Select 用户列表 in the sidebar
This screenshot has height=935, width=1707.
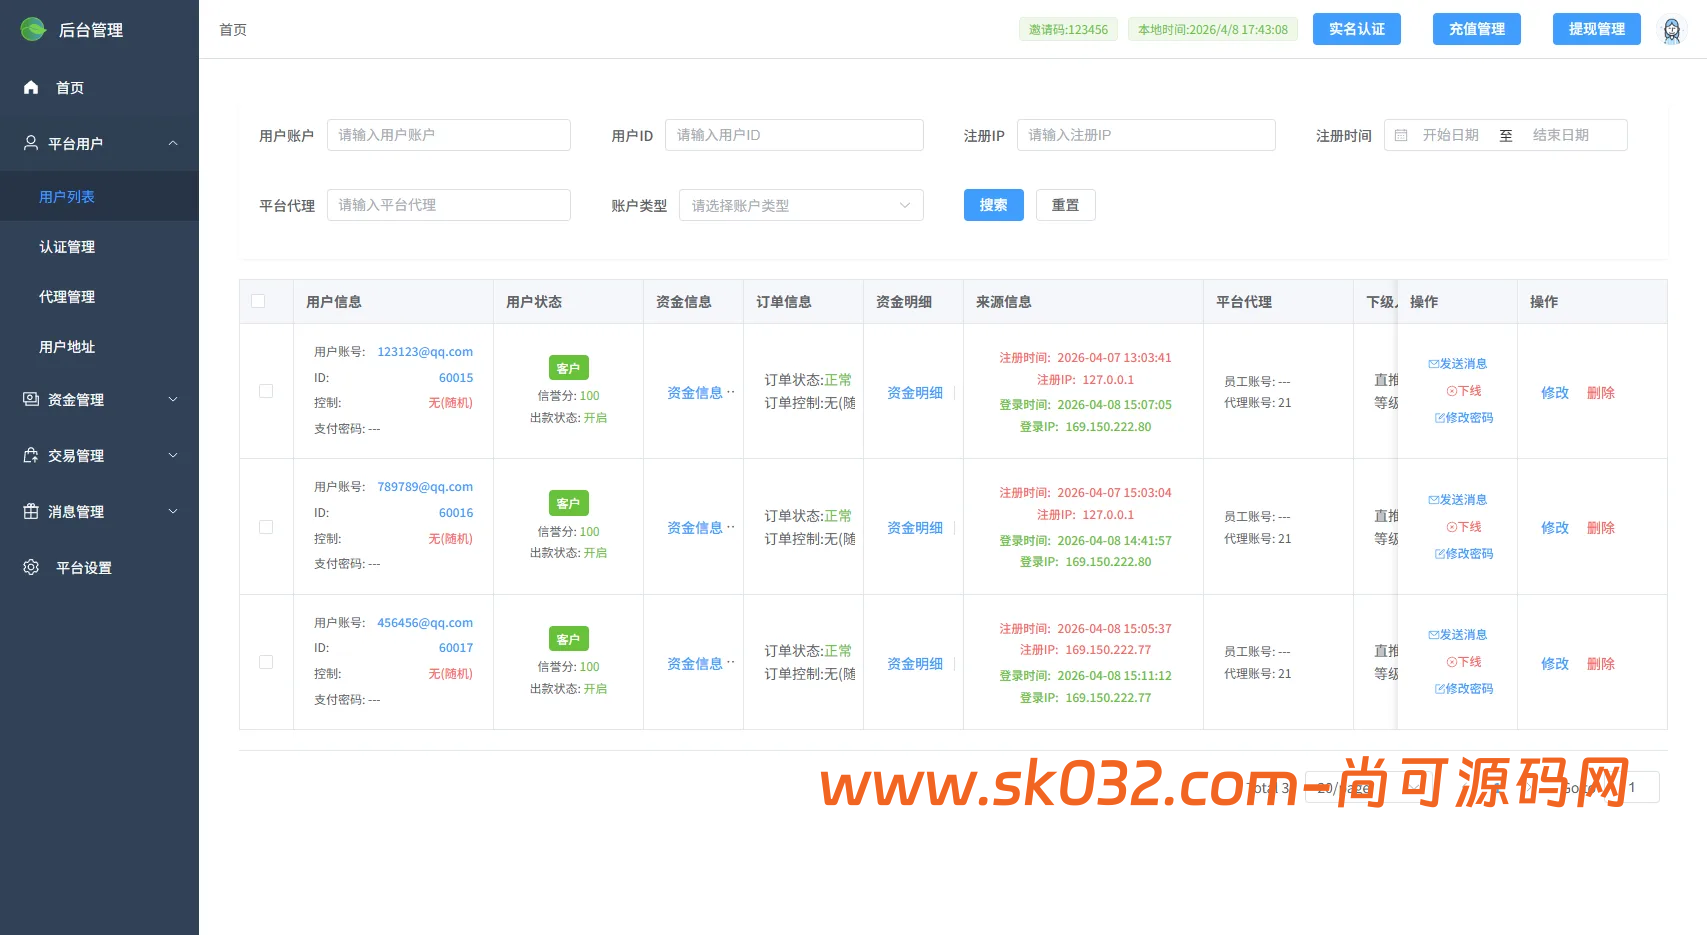99,196
